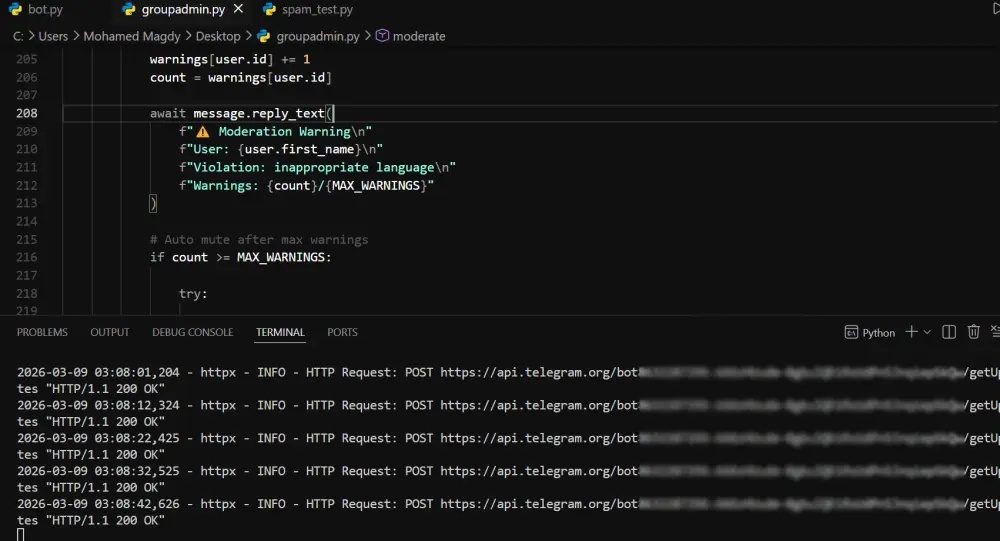Click the 'Warnings: {count}/{MAX_WARNINGS}' string

(307, 186)
